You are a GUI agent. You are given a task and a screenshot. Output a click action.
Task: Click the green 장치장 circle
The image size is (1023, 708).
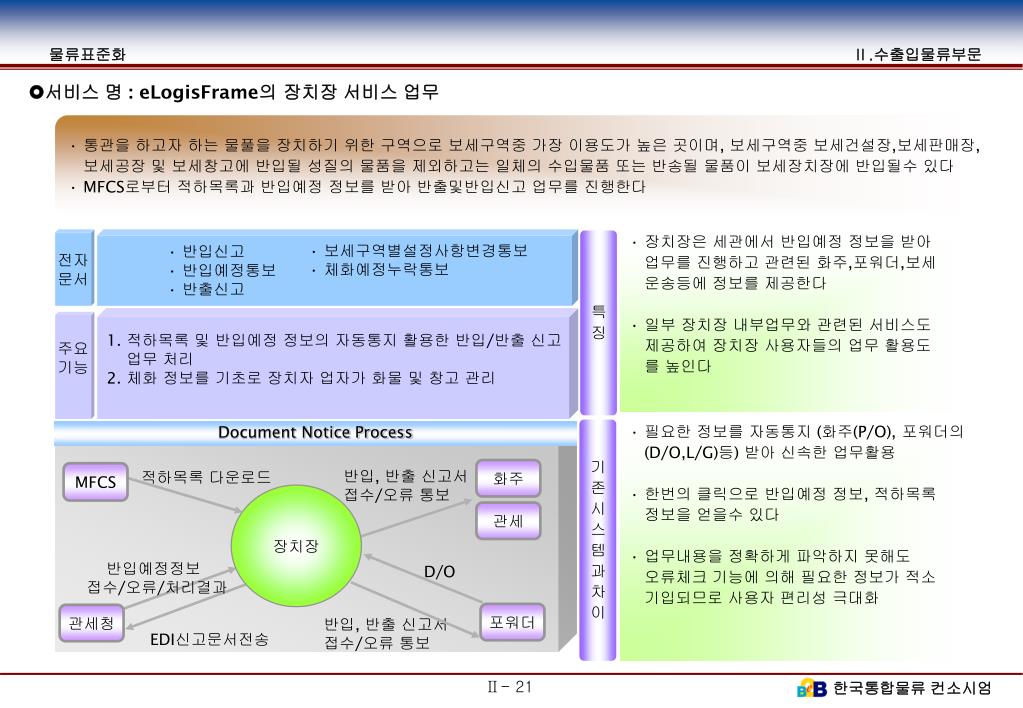296,546
